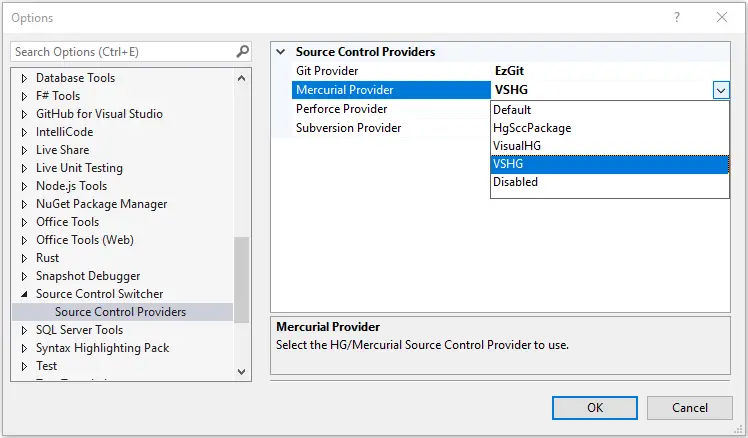Screen dimensions: 748x438
Task: Open the Mercurial Provider dropdown arrow
Action: click(x=721, y=90)
